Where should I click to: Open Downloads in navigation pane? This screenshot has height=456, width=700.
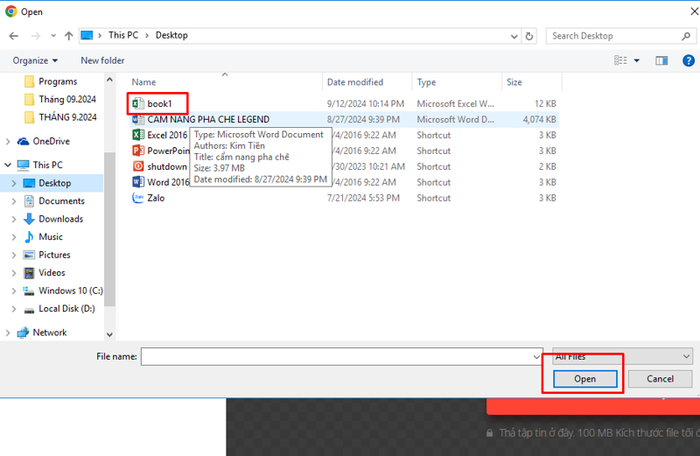tap(53, 219)
